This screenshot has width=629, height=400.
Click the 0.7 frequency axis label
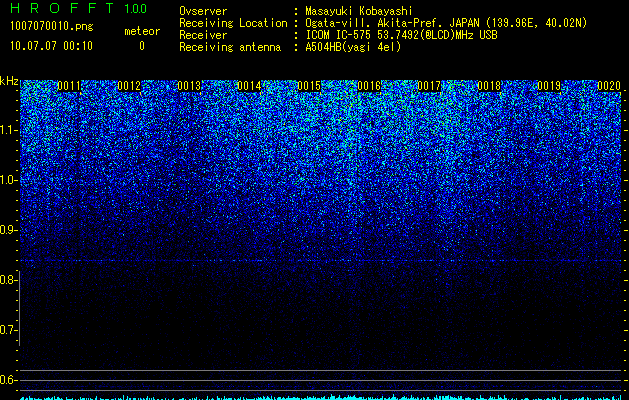click(8, 330)
